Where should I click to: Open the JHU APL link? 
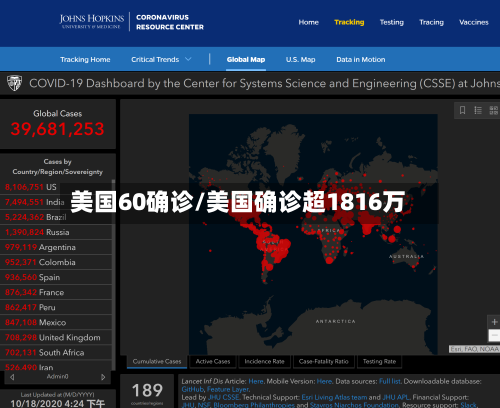coord(396,397)
